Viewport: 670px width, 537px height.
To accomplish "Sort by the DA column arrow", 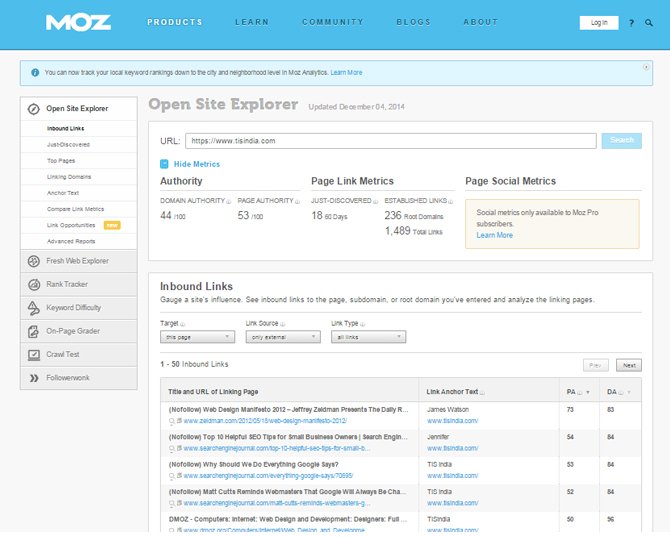I will (629, 392).
